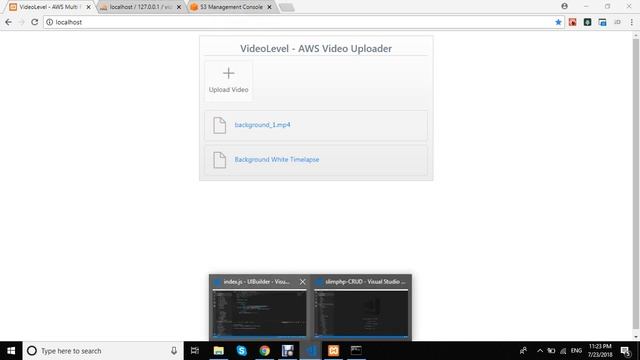The image size is (640, 360).
Task: Click the floppy-disk app taskbar icon
Action: pyautogui.click(x=287, y=351)
